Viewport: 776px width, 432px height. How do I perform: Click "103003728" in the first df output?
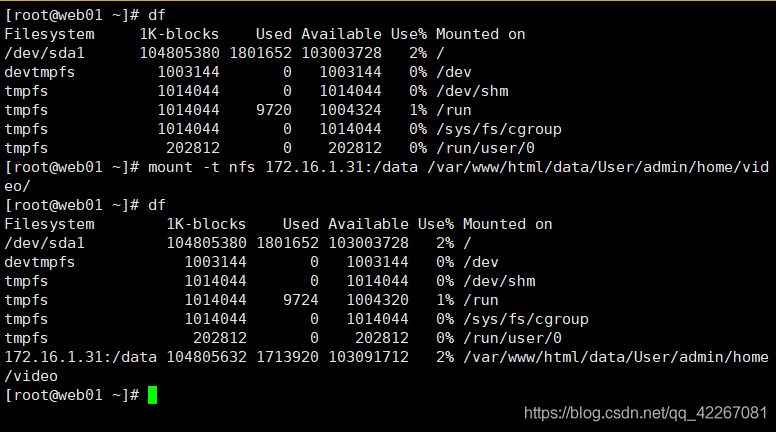coord(341,53)
